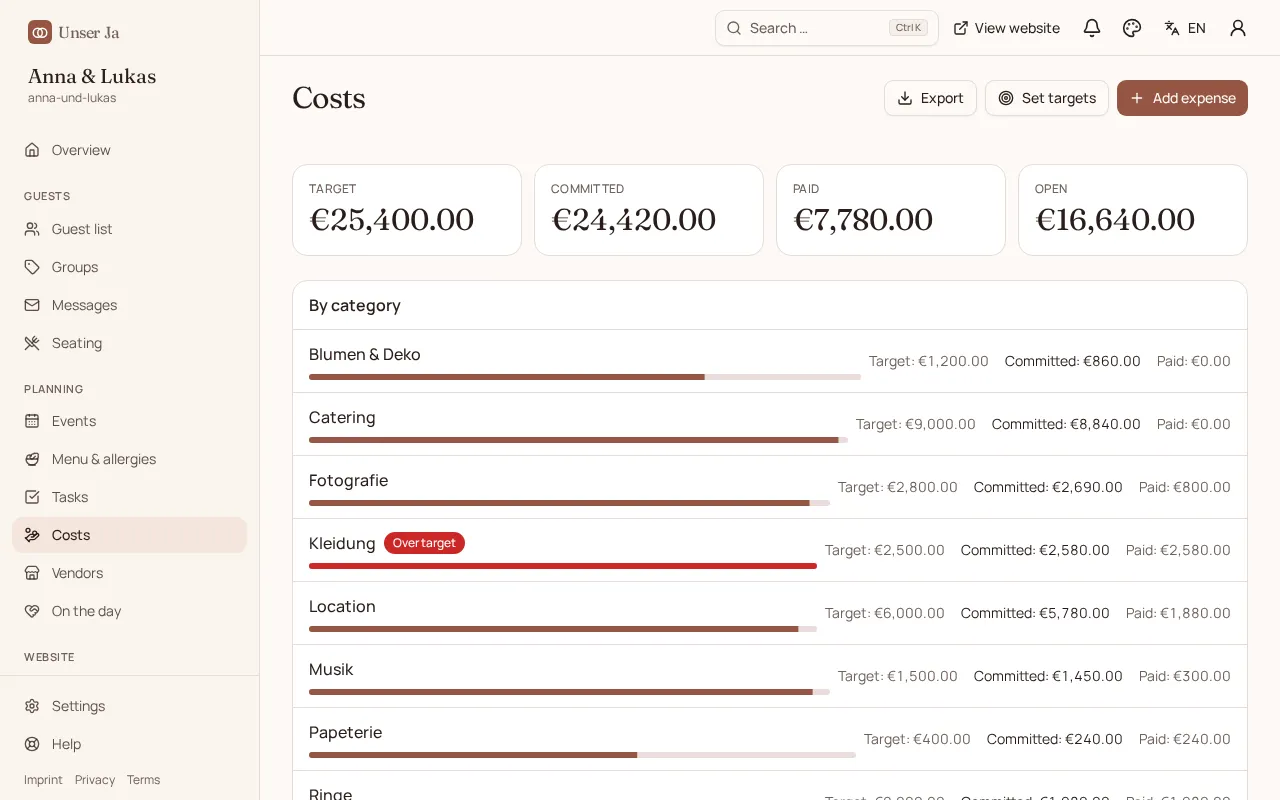Click the Messages envelope icon
Screen dimensions: 1280x800
click(32, 305)
